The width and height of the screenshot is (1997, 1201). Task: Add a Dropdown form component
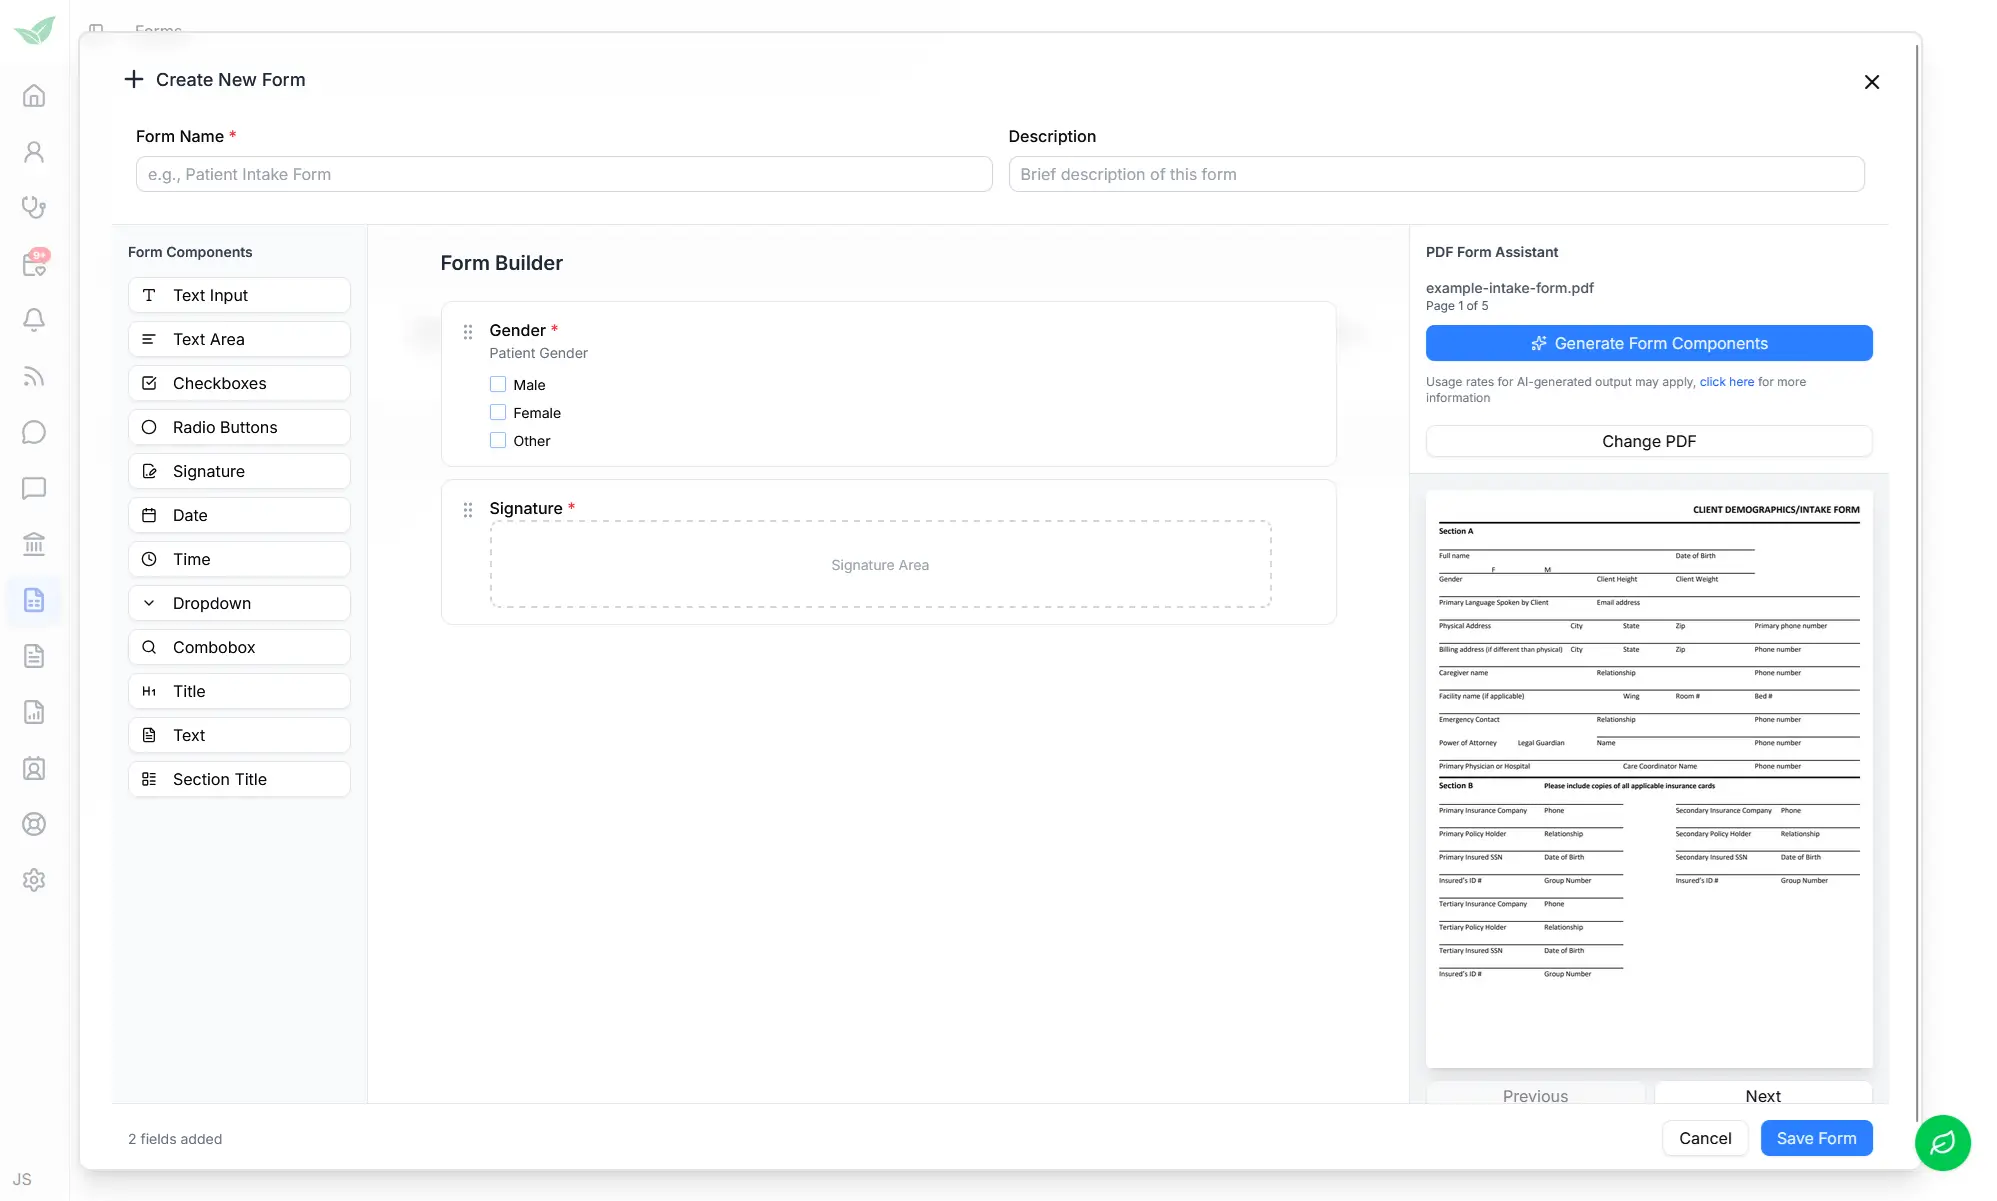coord(239,603)
